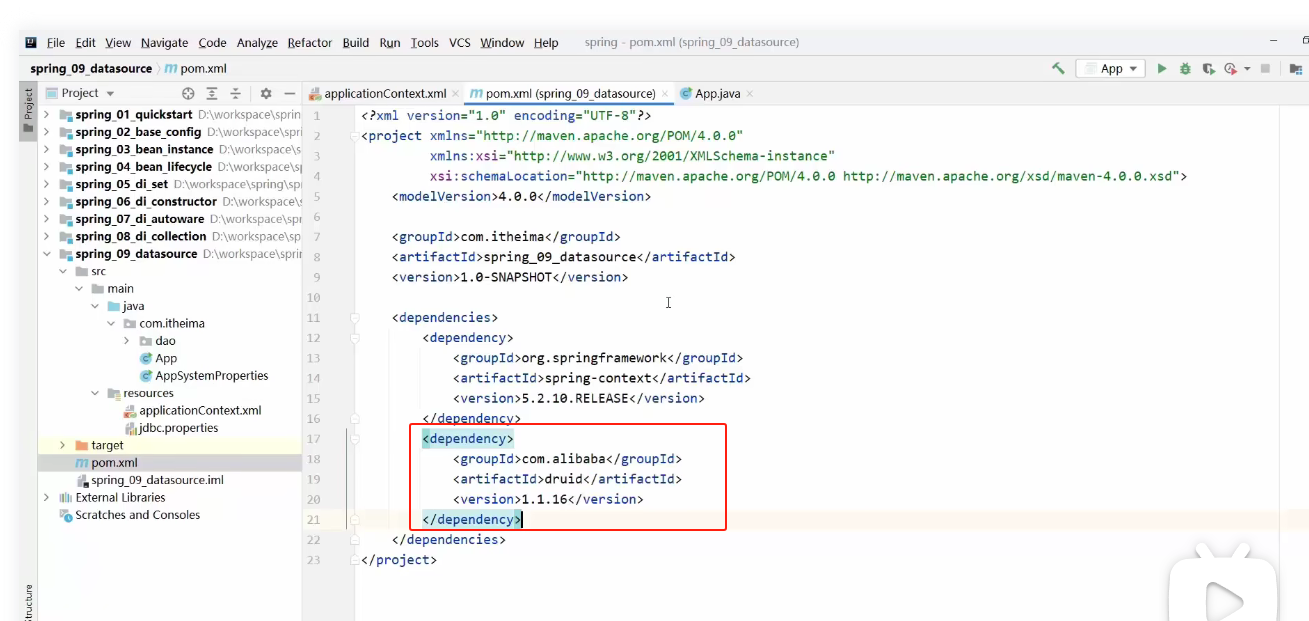Screen dimensions: 1309x621
Task: Click the jdbc.properties file icon in tree
Action: point(130,428)
